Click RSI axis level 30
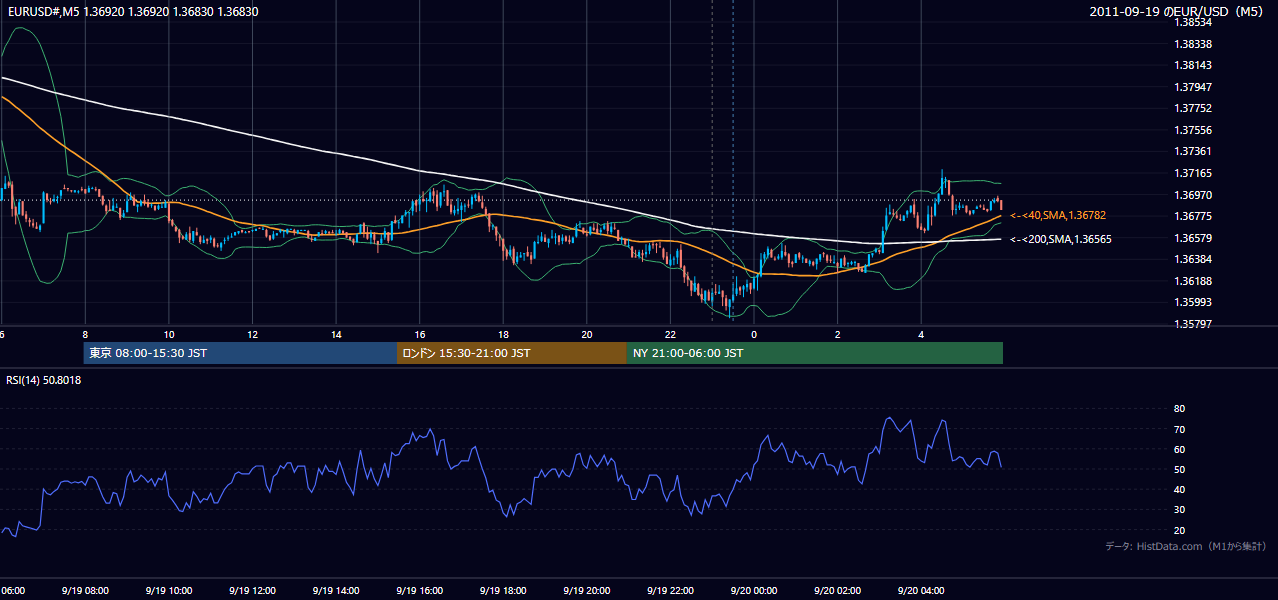Viewport: 1278px width, 600px height. pos(1179,510)
